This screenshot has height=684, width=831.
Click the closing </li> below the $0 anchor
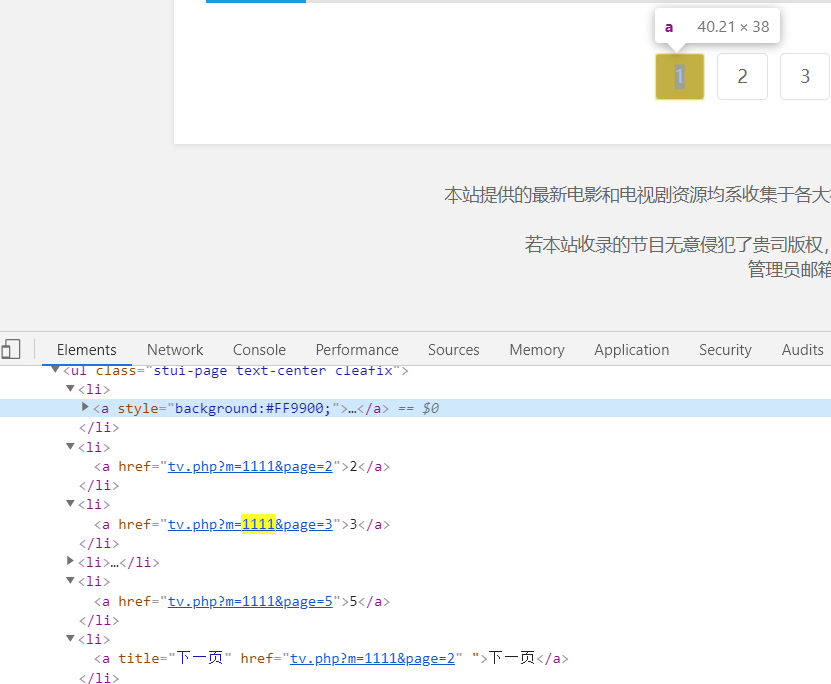[x=99, y=427]
